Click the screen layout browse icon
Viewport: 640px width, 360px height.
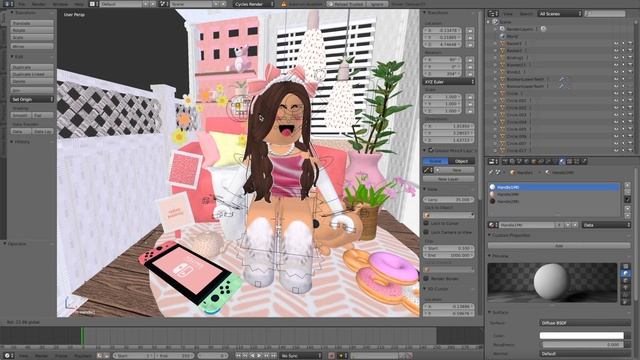pos(93,4)
